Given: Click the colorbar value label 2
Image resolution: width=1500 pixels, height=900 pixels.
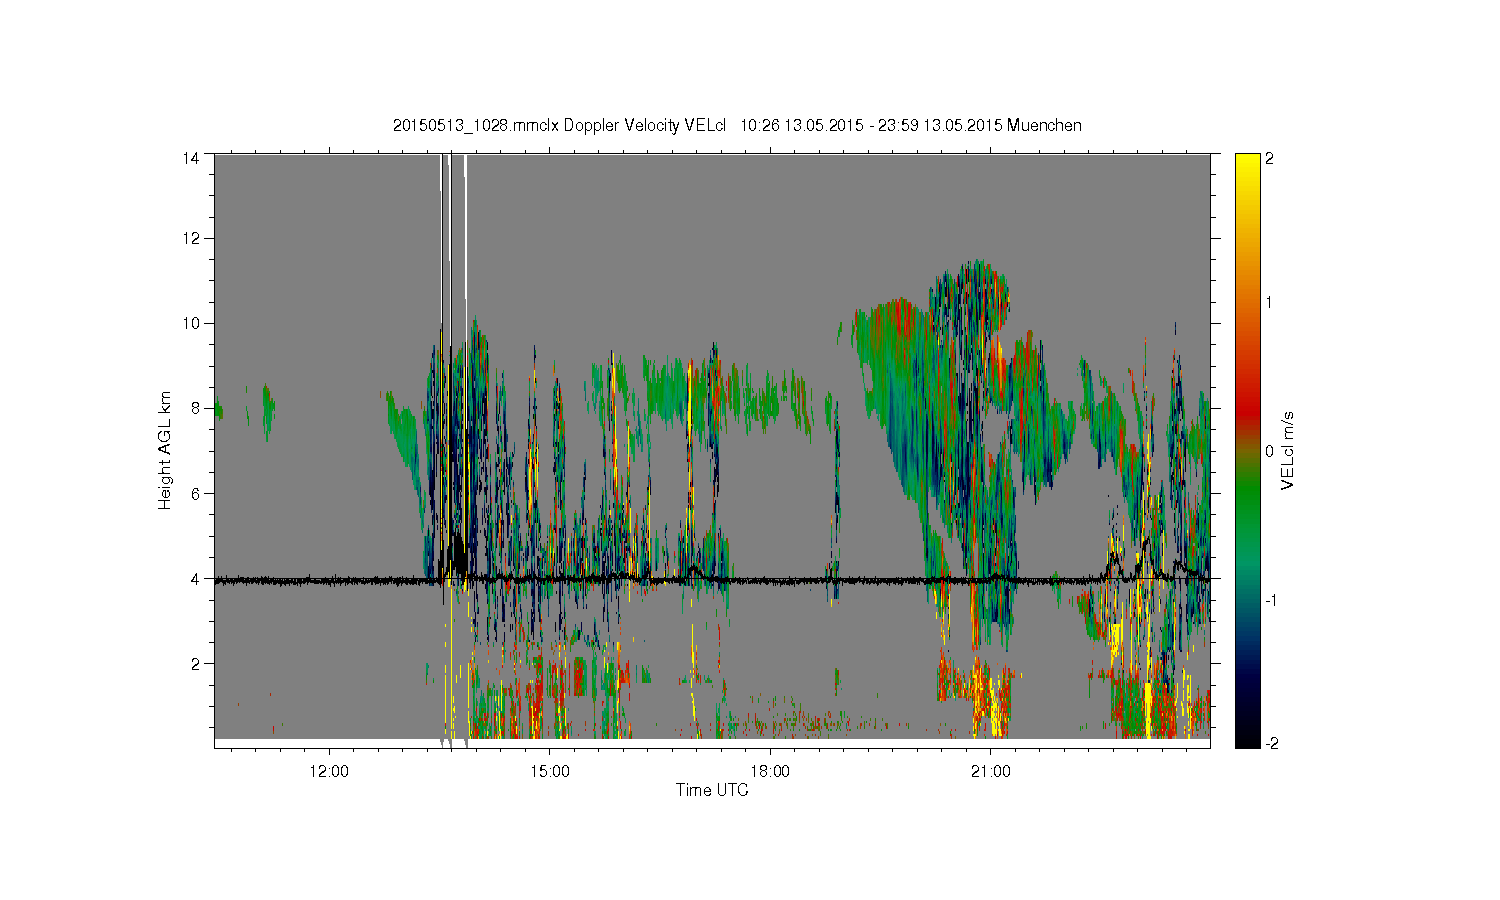Looking at the screenshot, I should [x=1269, y=158].
